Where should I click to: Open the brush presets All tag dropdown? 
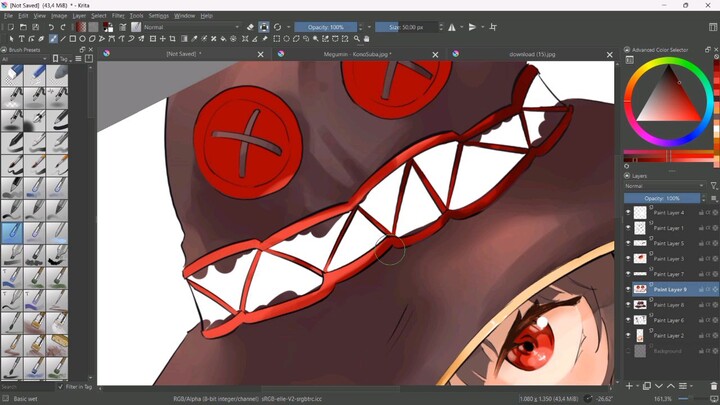(24, 59)
